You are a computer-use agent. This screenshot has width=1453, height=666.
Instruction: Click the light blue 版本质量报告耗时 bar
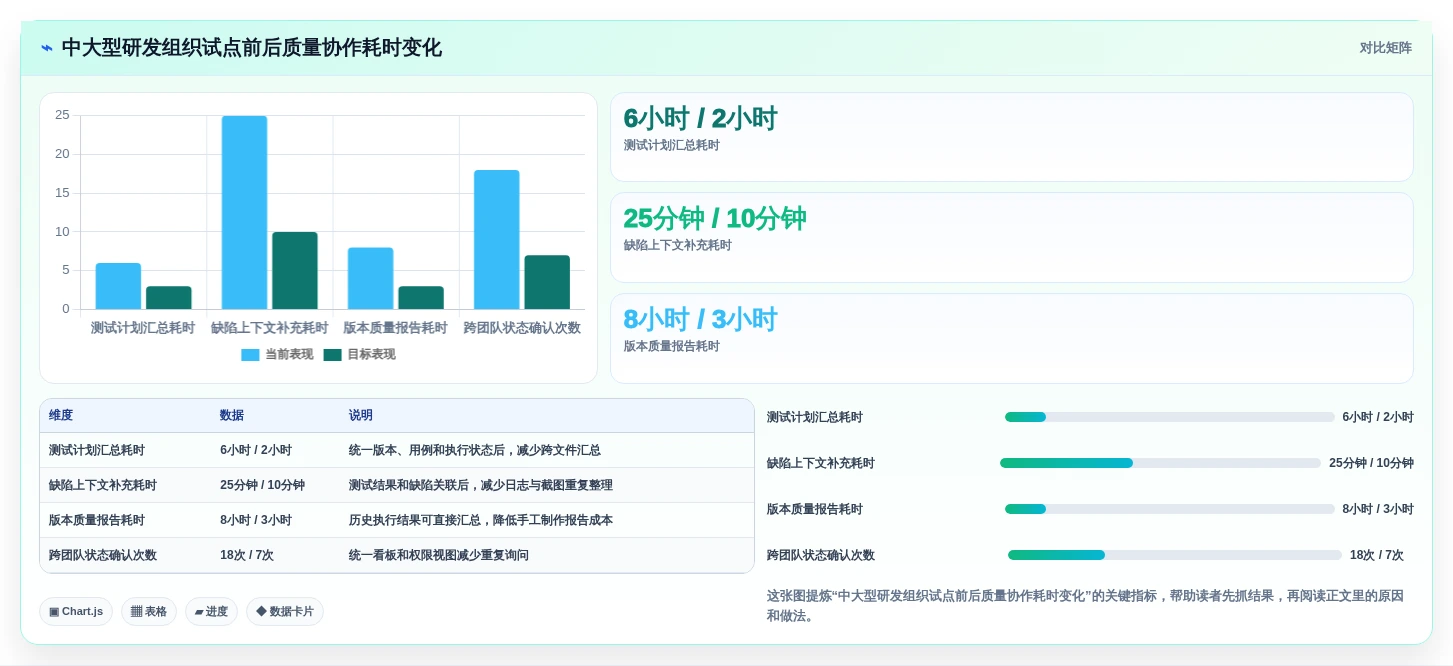(370, 279)
